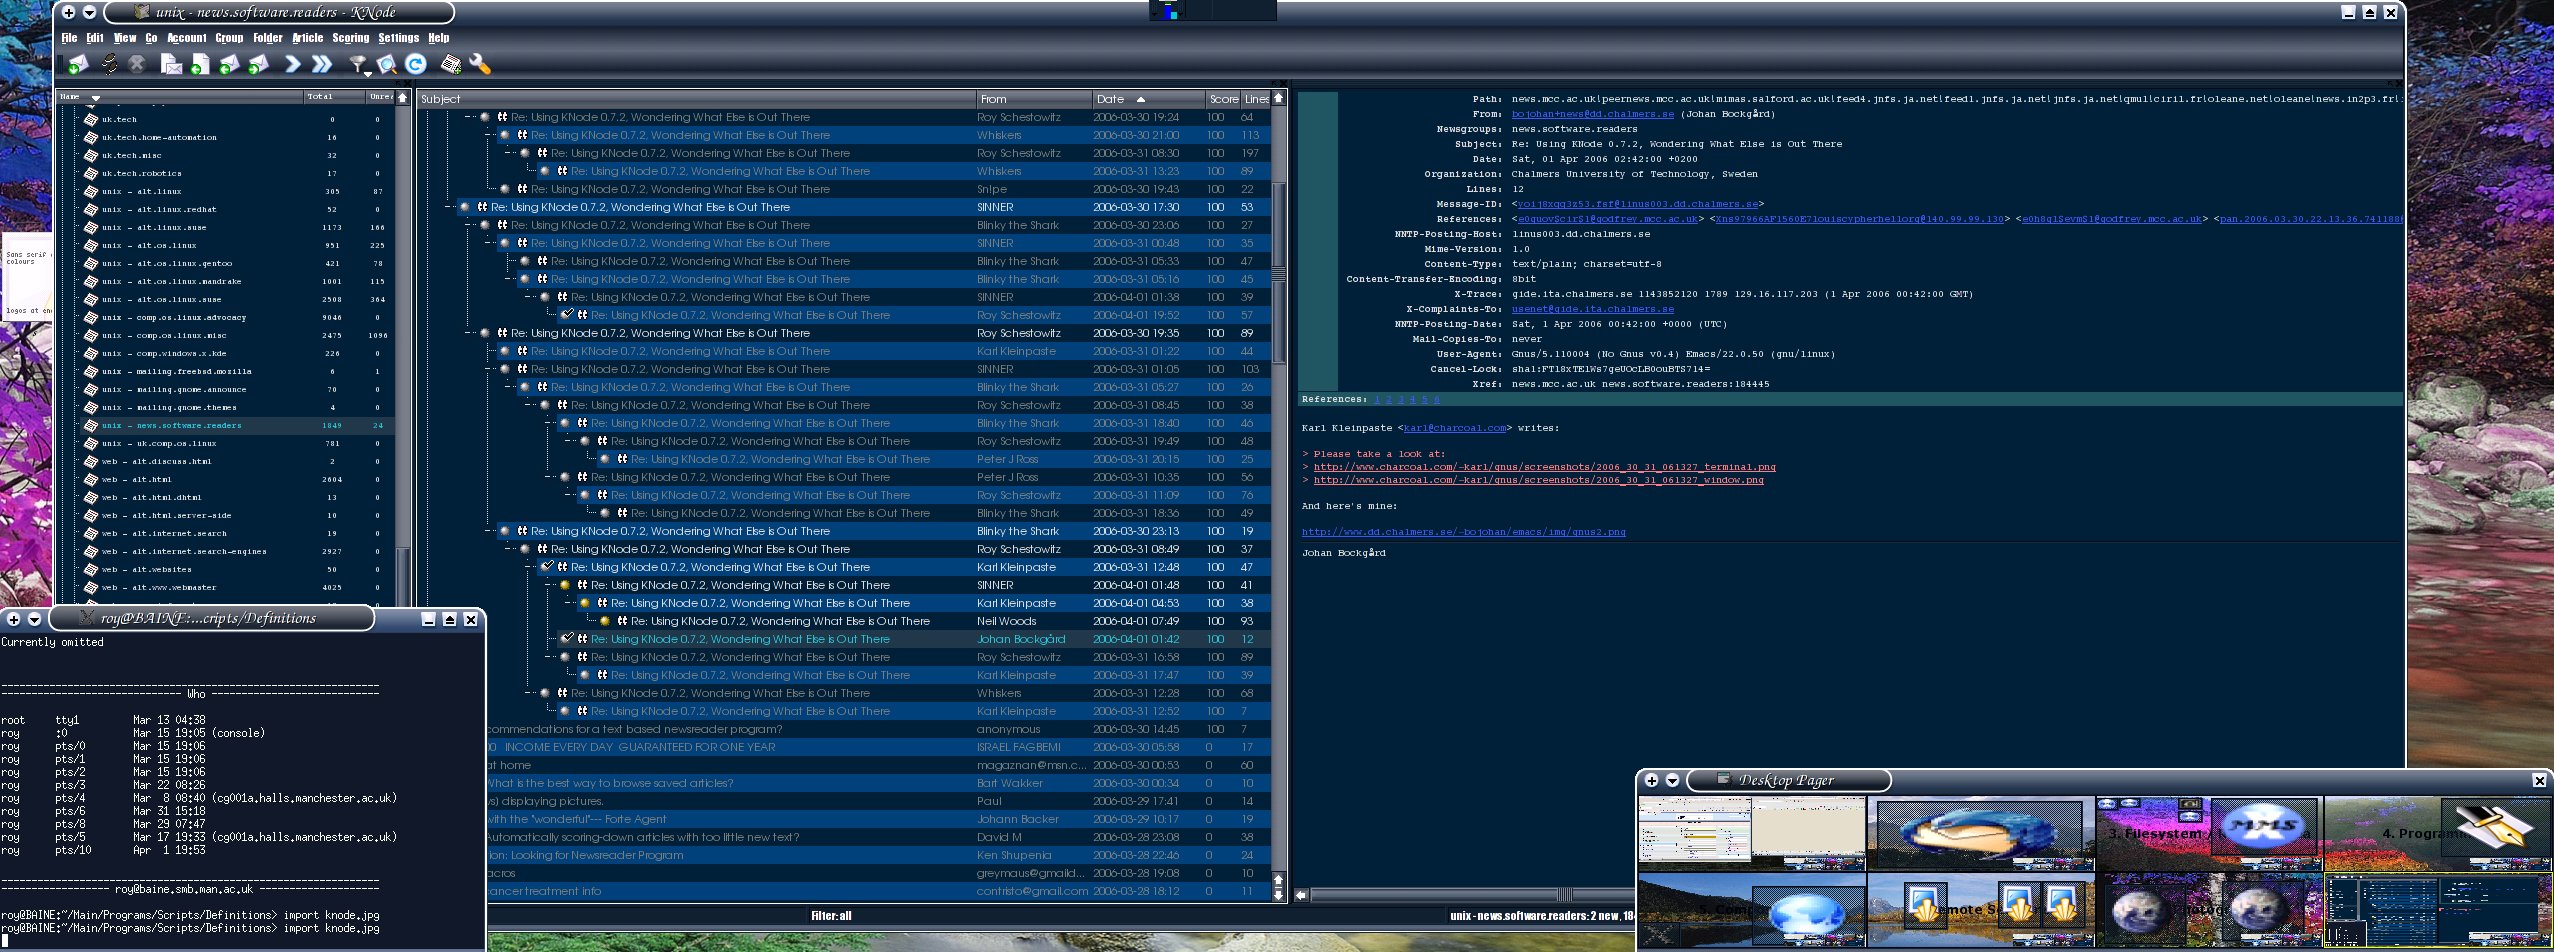Open the wrench configure icon
This screenshot has width=2554, height=952.
coord(480,65)
